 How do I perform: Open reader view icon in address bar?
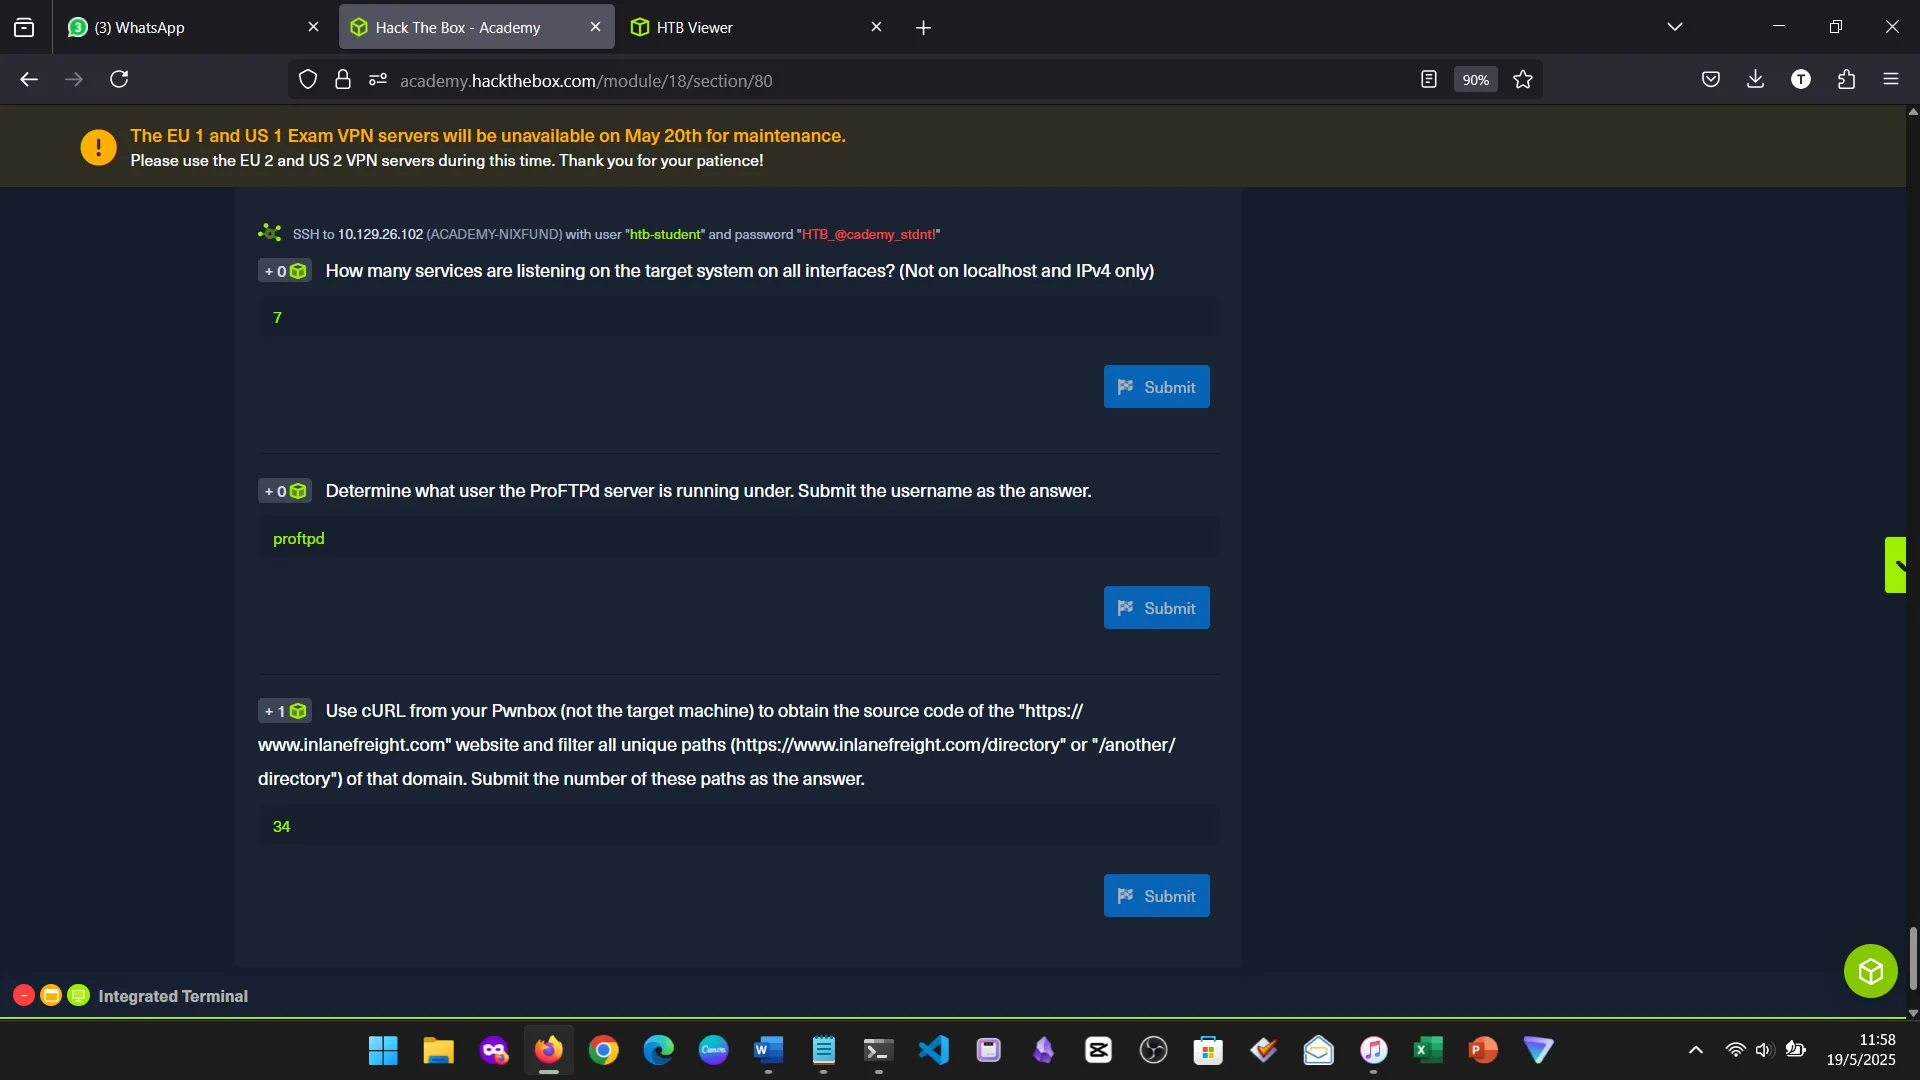click(1429, 80)
